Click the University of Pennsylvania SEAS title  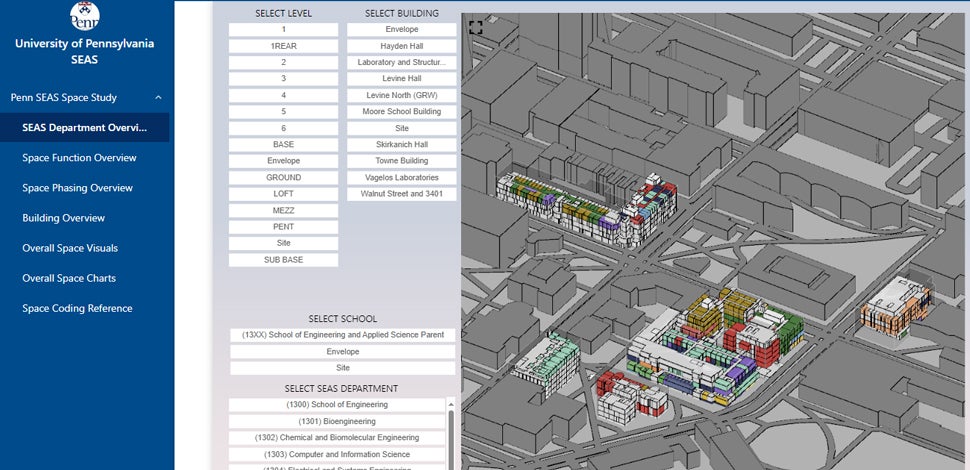[x=85, y=51]
